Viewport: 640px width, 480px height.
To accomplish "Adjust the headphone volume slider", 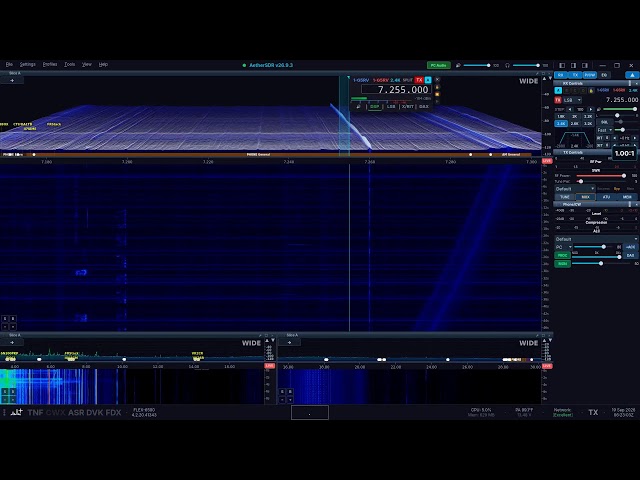I will coord(527,65).
